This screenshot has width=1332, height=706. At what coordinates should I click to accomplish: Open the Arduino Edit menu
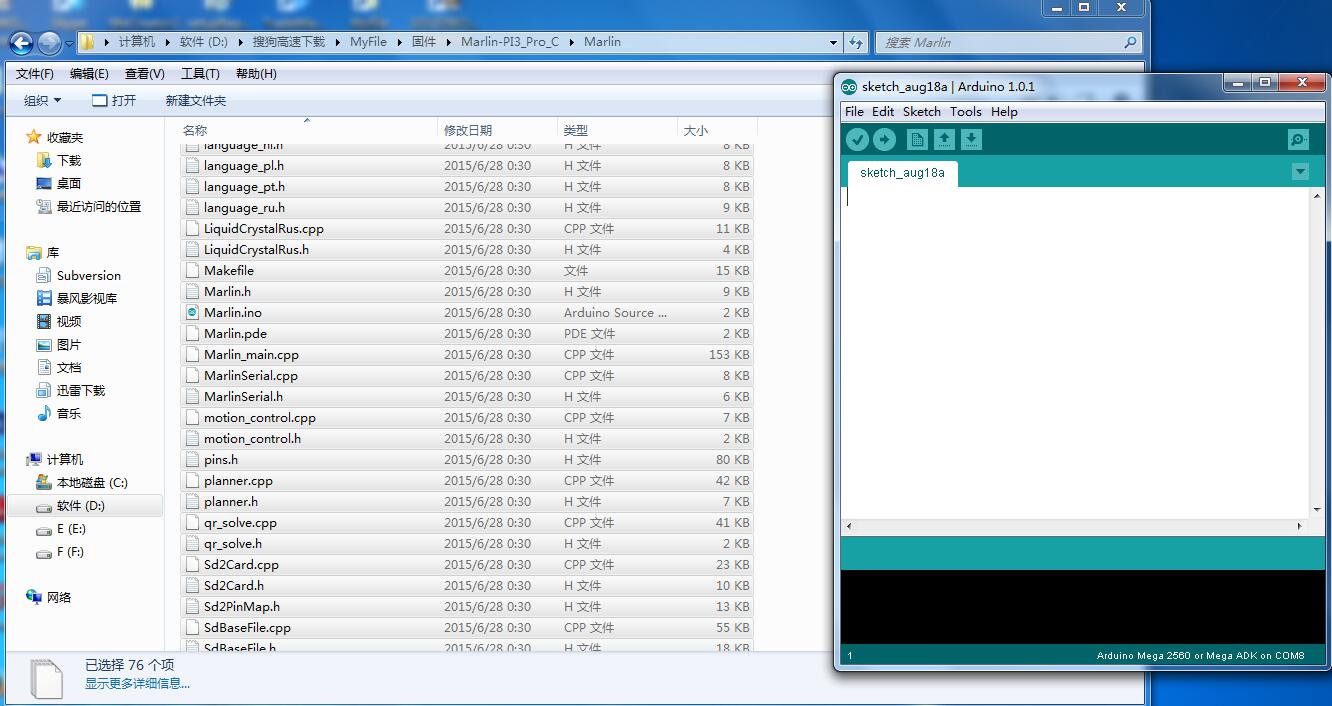click(x=883, y=112)
